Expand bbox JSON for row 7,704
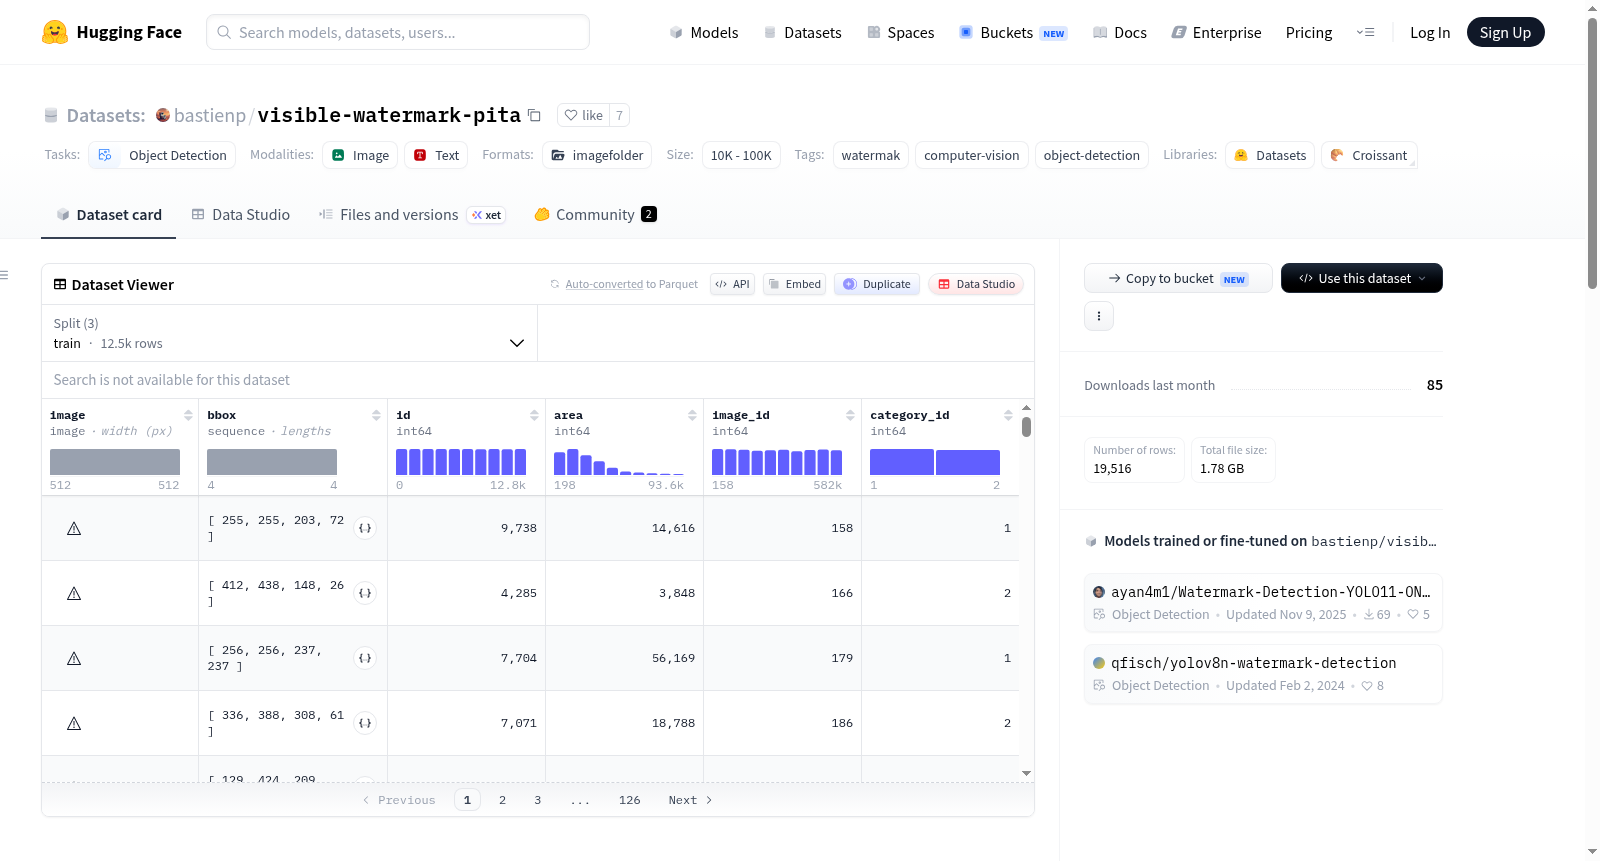This screenshot has width=1600, height=861. [x=365, y=658]
